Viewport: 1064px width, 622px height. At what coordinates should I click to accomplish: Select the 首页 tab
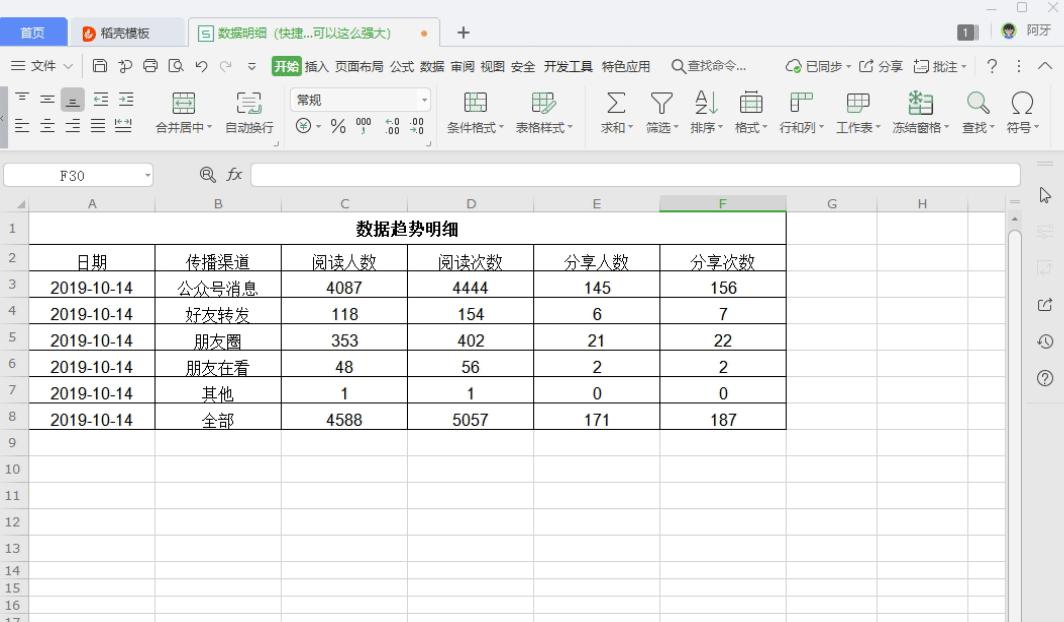point(33,31)
